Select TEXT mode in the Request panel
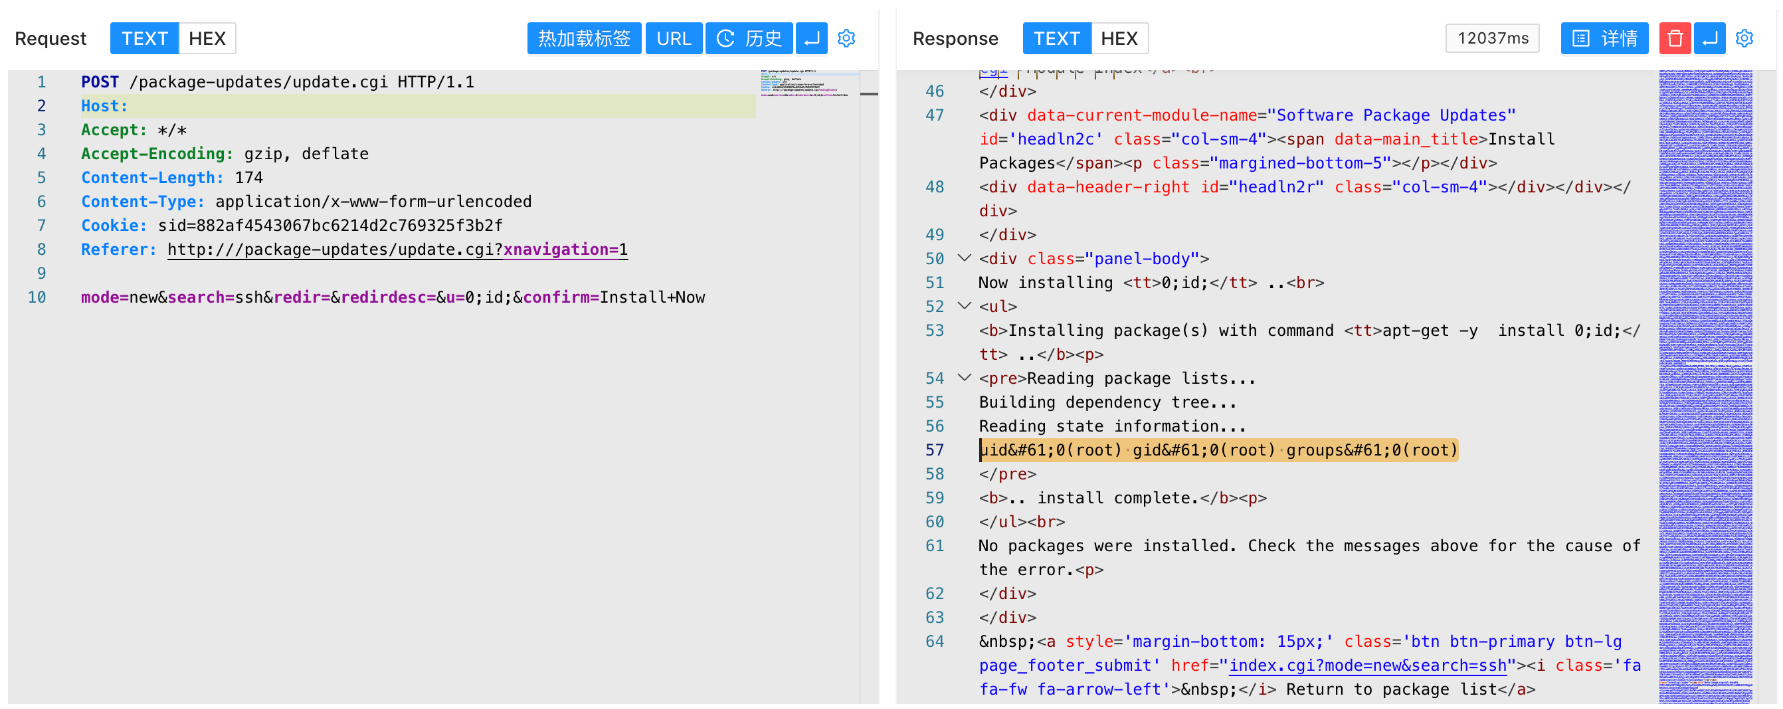Image resolution: width=1783 pixels, height=709 pixels. [x=144, y=38]
